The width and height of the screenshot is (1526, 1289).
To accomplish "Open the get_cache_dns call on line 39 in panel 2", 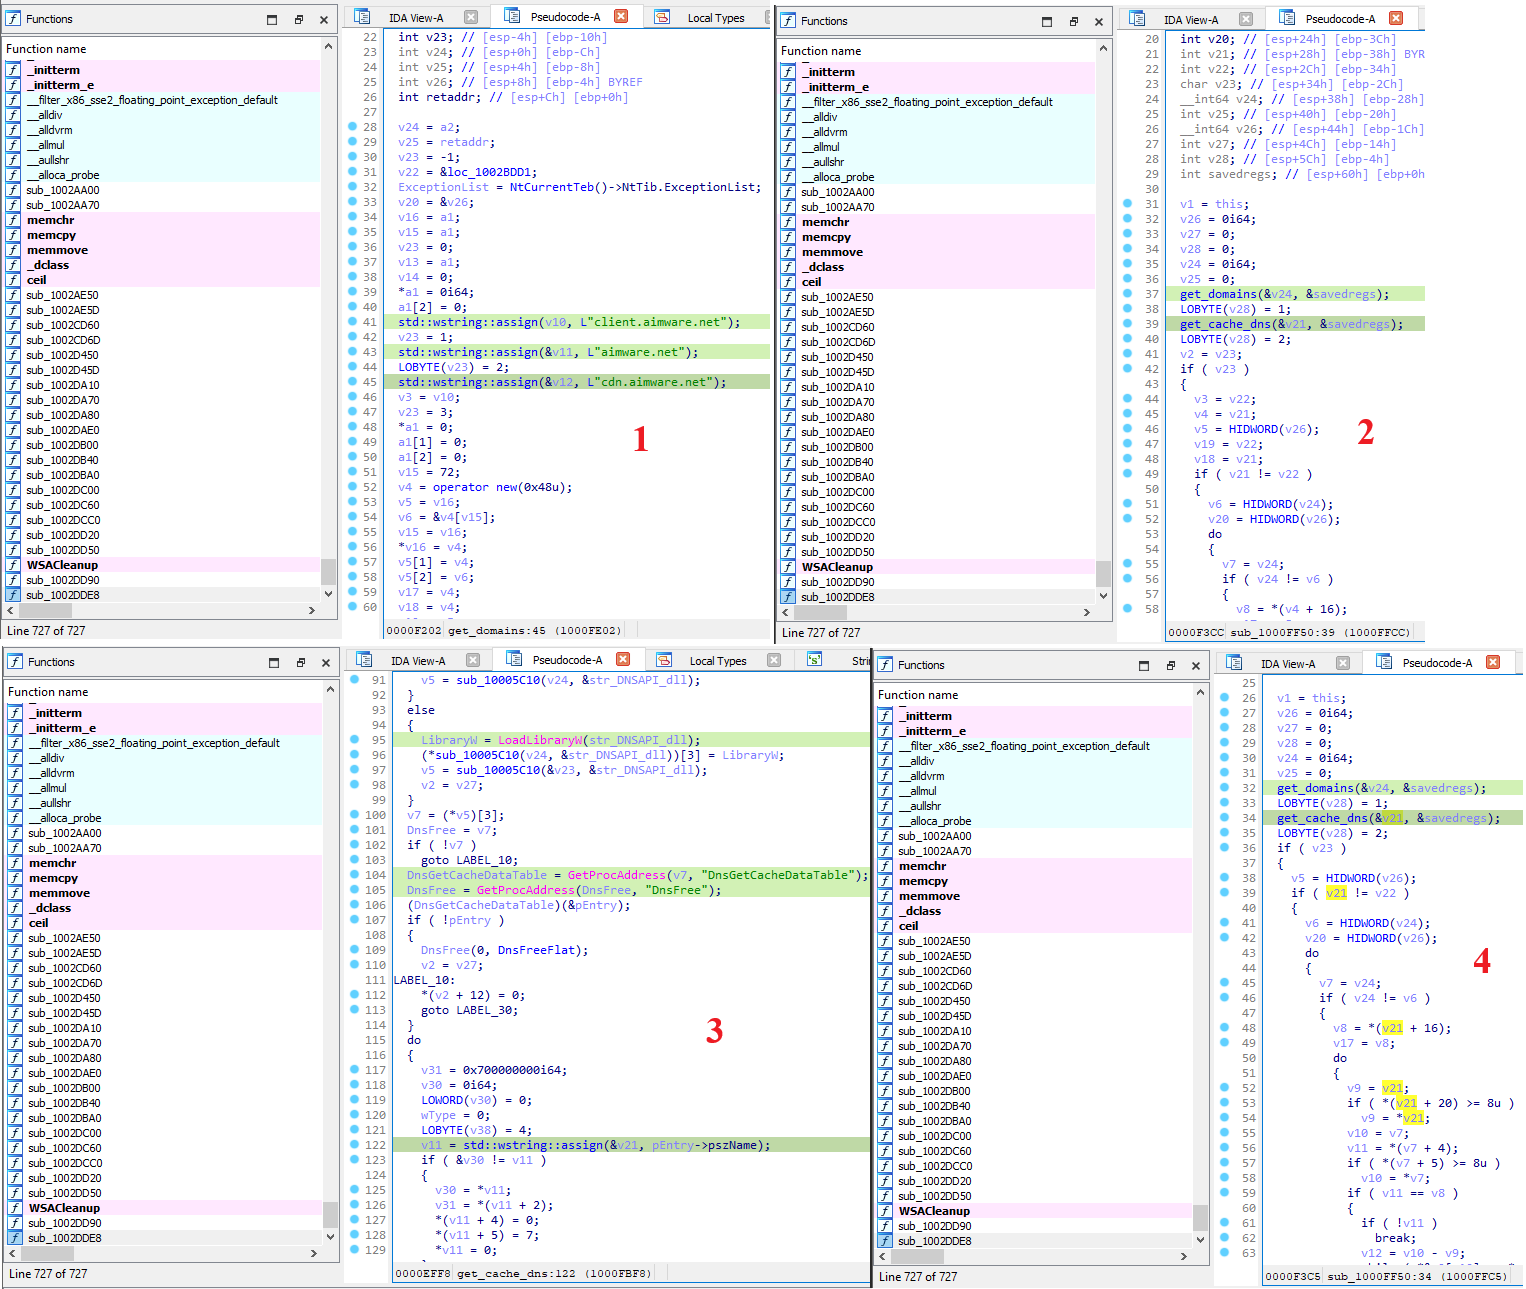I will coord(1225,324).
